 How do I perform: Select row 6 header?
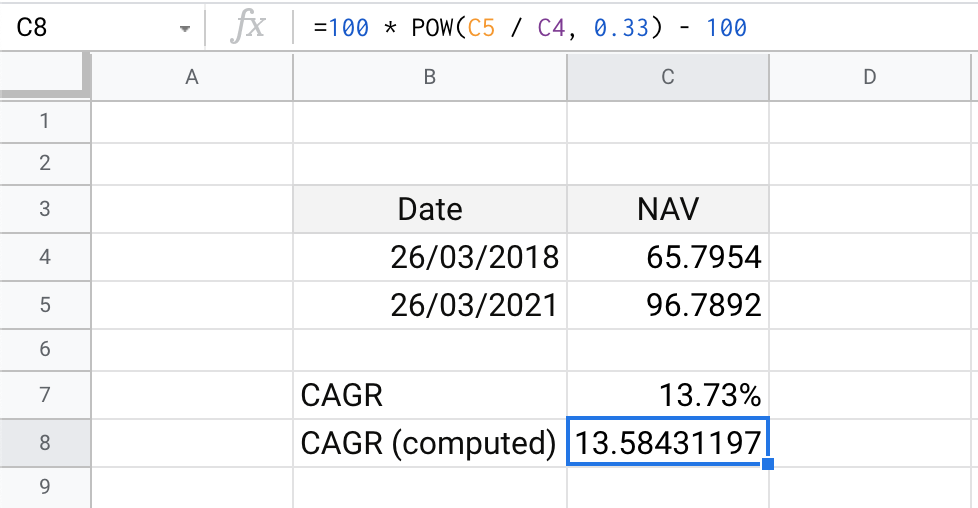coord(45,349)
